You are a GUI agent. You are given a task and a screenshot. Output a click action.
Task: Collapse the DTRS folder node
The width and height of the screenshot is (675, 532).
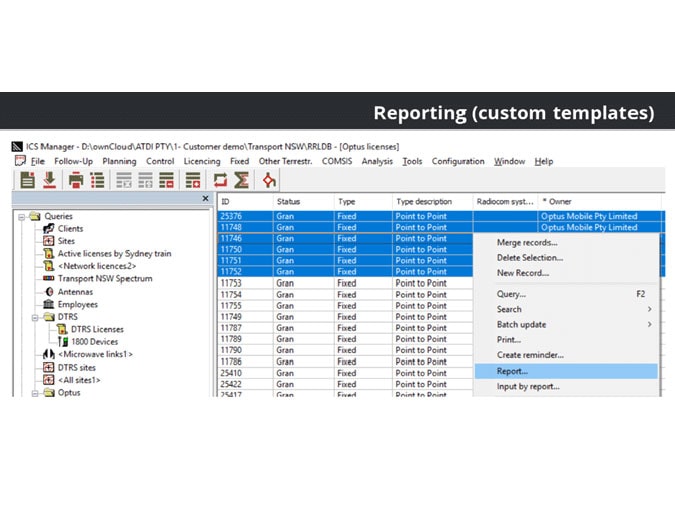(33, 317)
